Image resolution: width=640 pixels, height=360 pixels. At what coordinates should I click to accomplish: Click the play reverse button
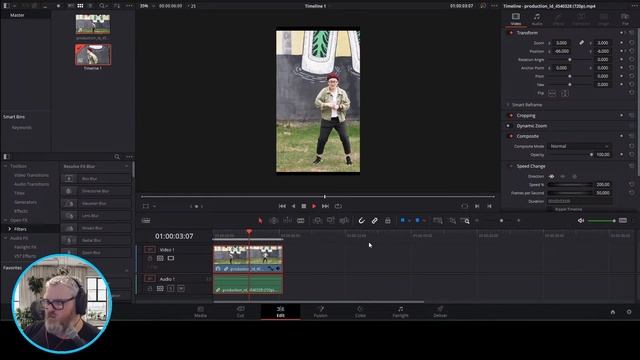(x=293, y=206)
